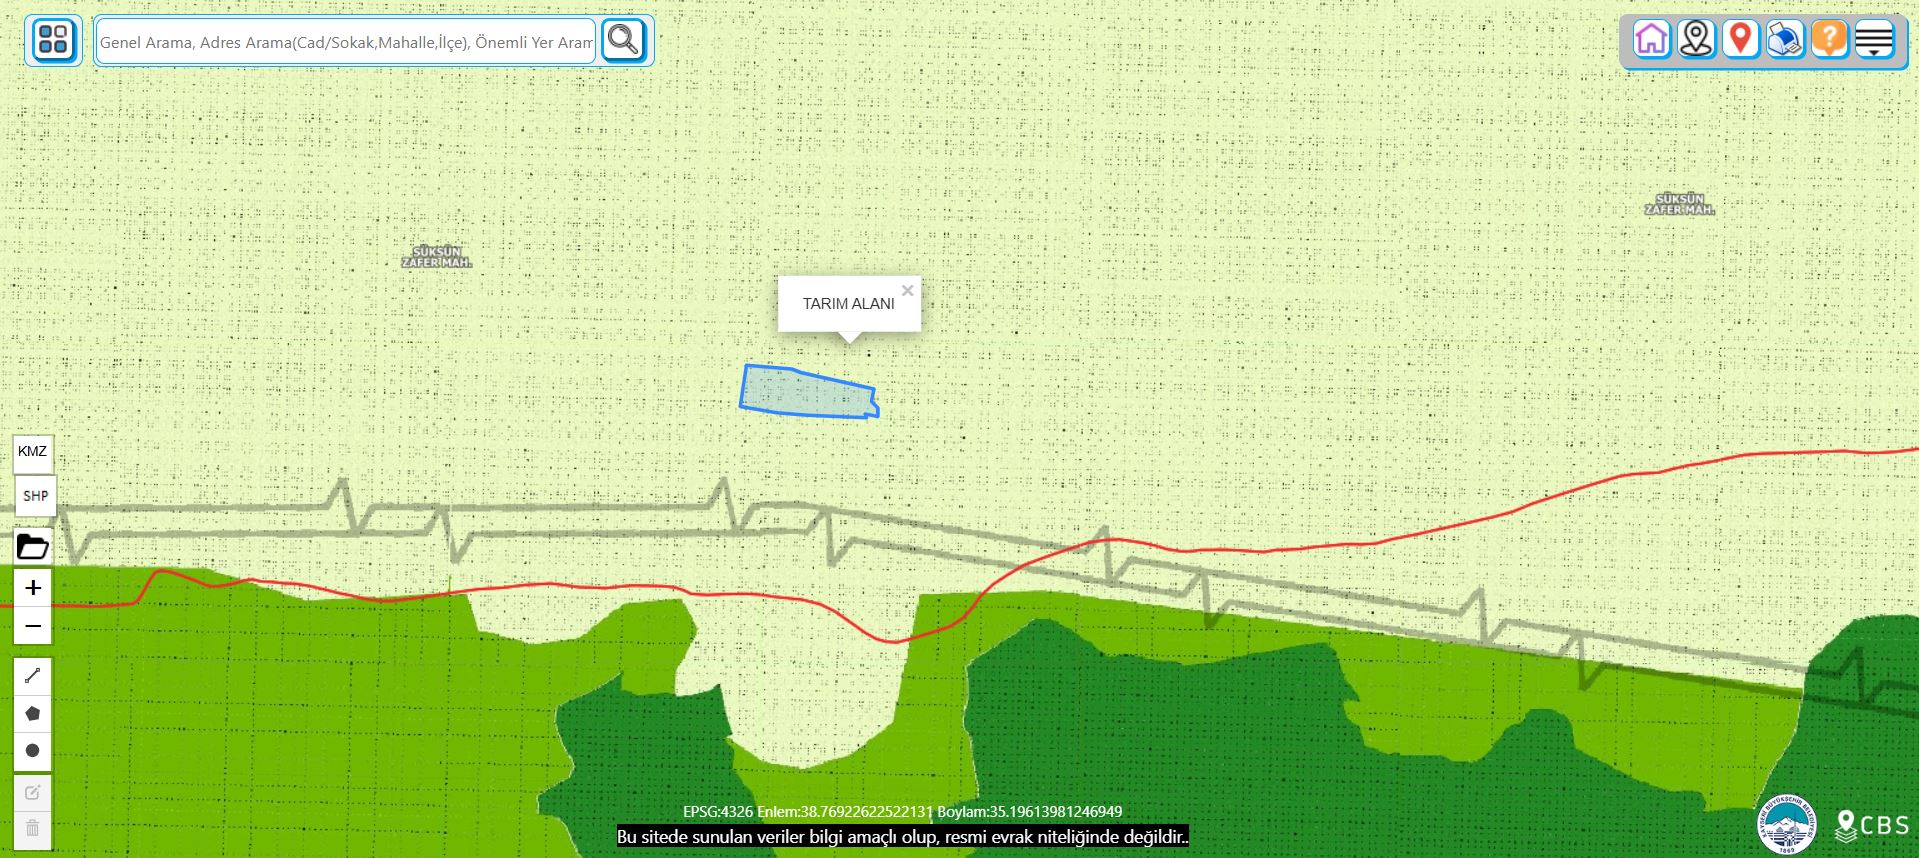The width and height of the screenshot is (1919, 858).
Task: Click the edit layers pencil icon
Action: pyautogui.click(x=33, y=793)
